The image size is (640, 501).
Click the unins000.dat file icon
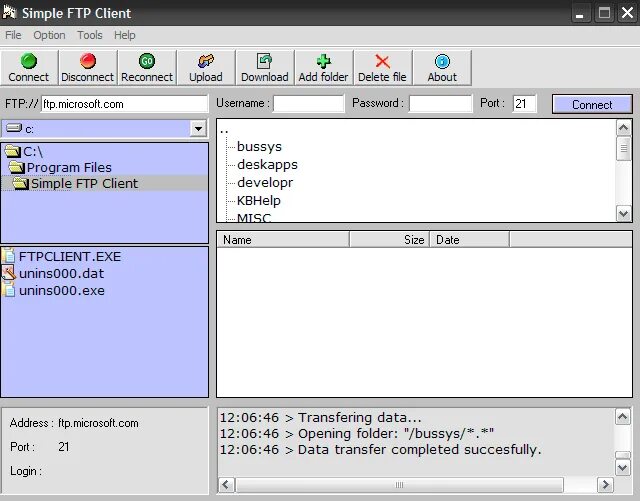click(x=9, y=273)
